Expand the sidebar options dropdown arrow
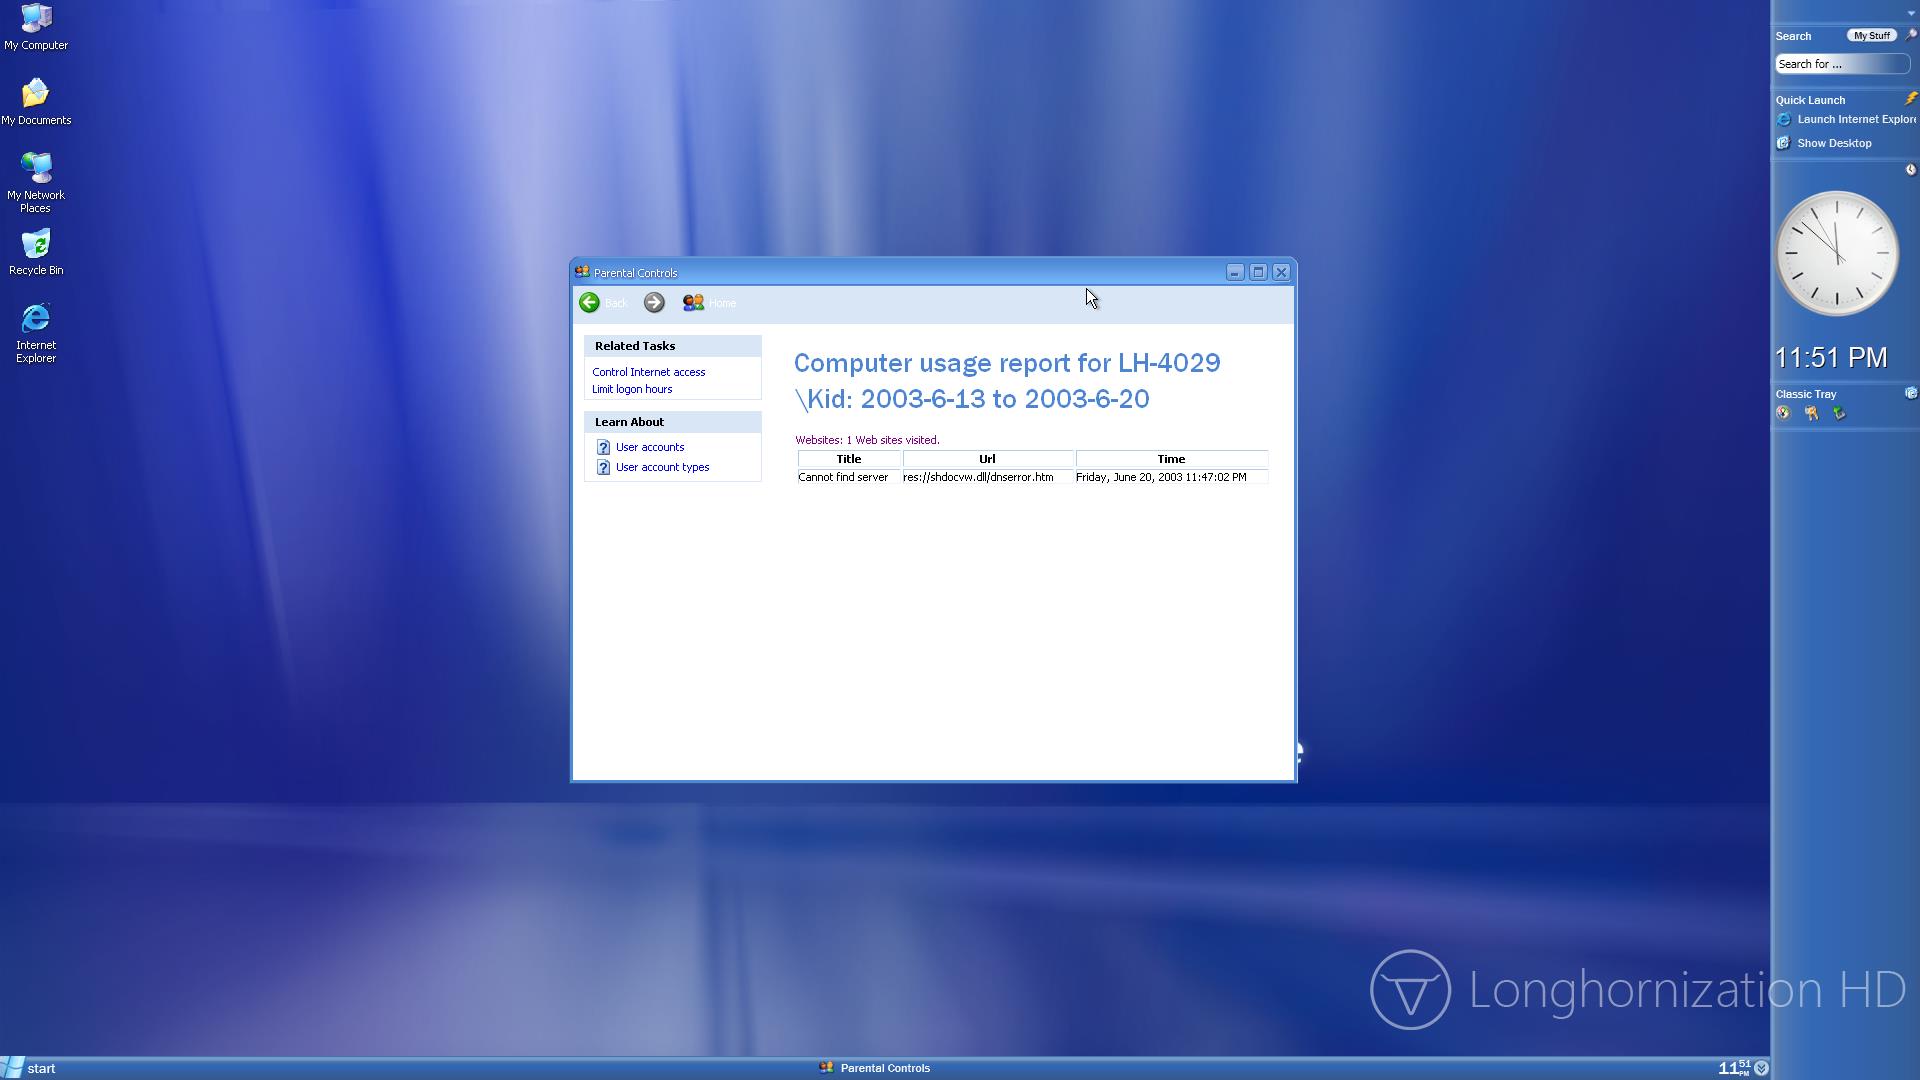1920x1080 pixels. pos(1910,13)
